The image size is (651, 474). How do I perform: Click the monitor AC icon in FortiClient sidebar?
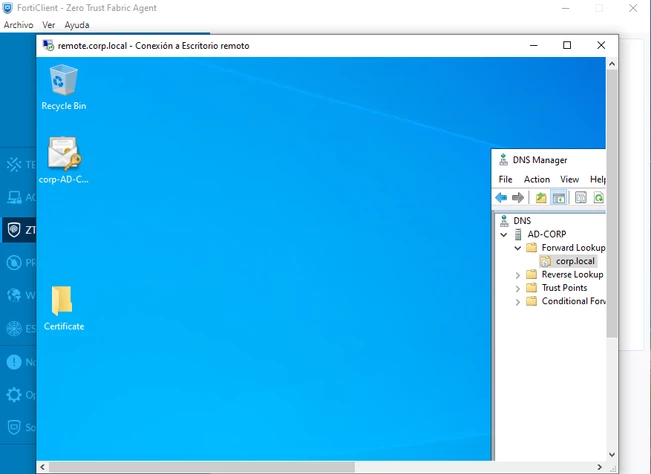(x=14, y=198)
